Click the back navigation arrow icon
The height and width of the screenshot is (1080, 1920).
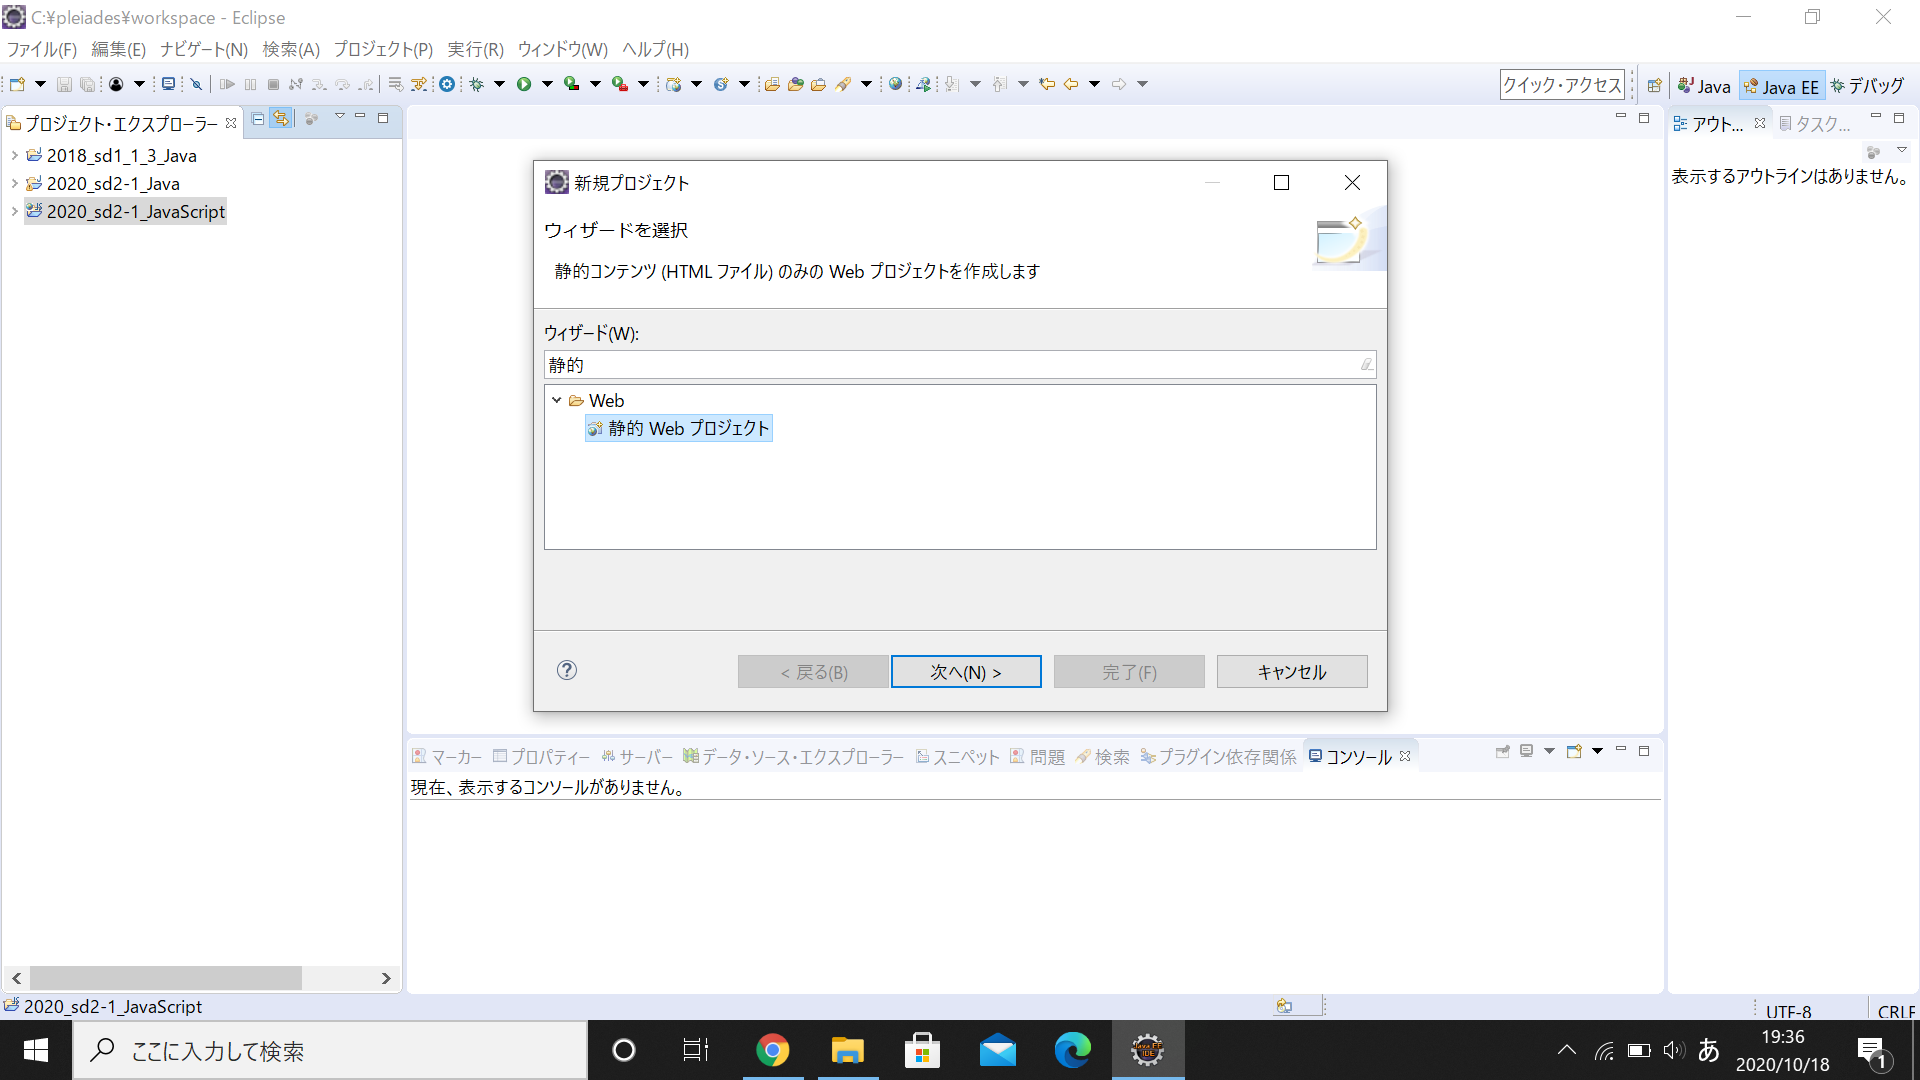click(x=1069, y=84)
